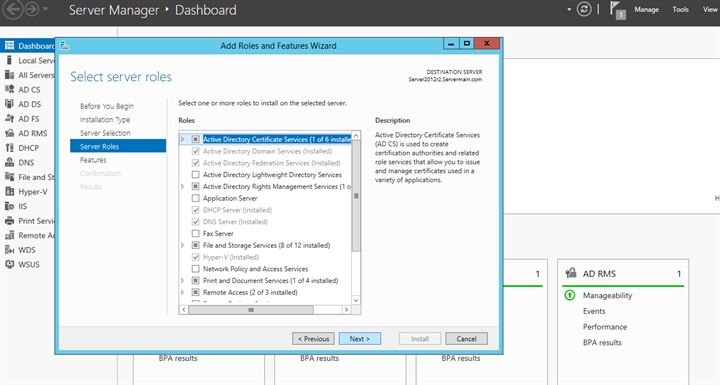Select the Remote Access sidebar icon

(9, 235)
